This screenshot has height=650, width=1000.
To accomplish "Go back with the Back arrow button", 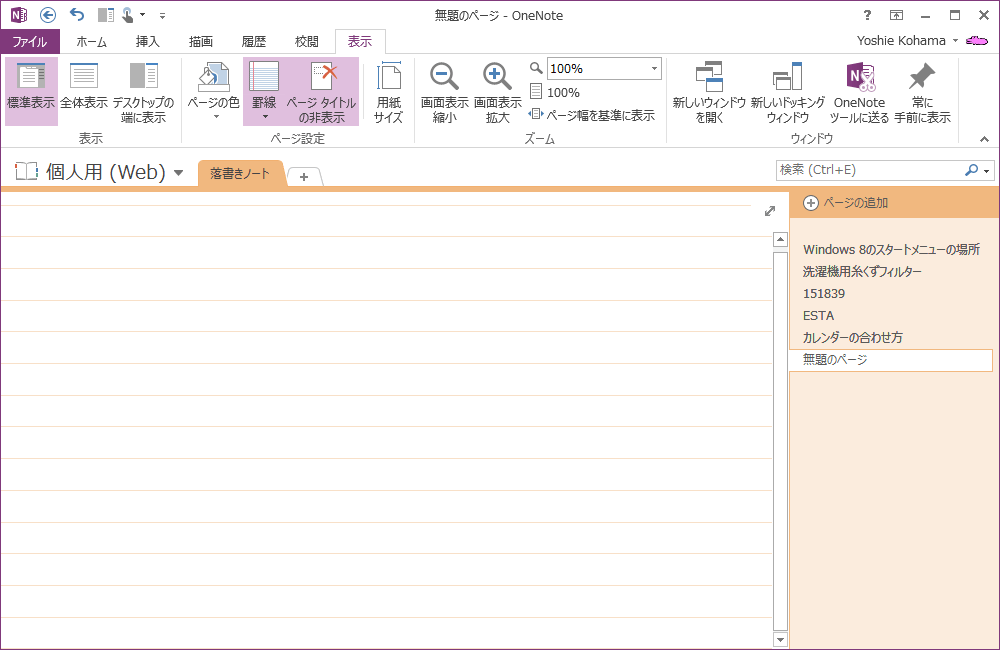I will click(48, 15).
